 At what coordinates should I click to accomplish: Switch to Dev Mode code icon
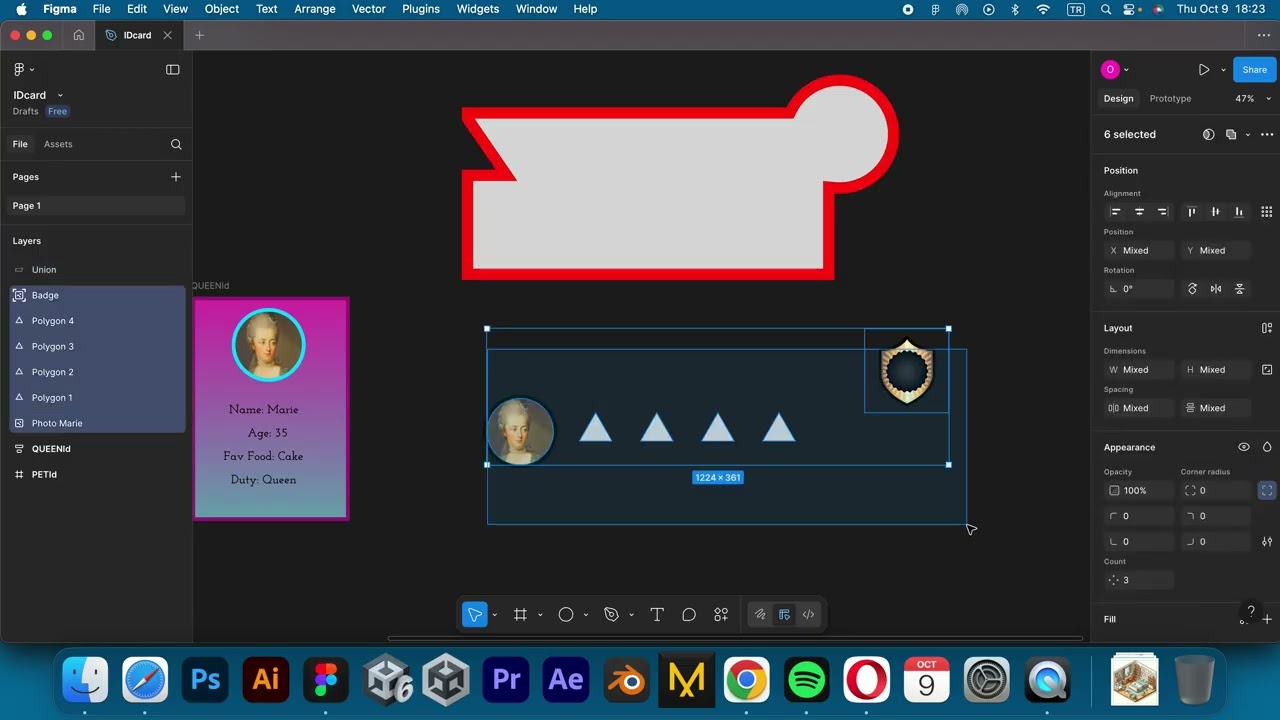click(x=808, y=614)
